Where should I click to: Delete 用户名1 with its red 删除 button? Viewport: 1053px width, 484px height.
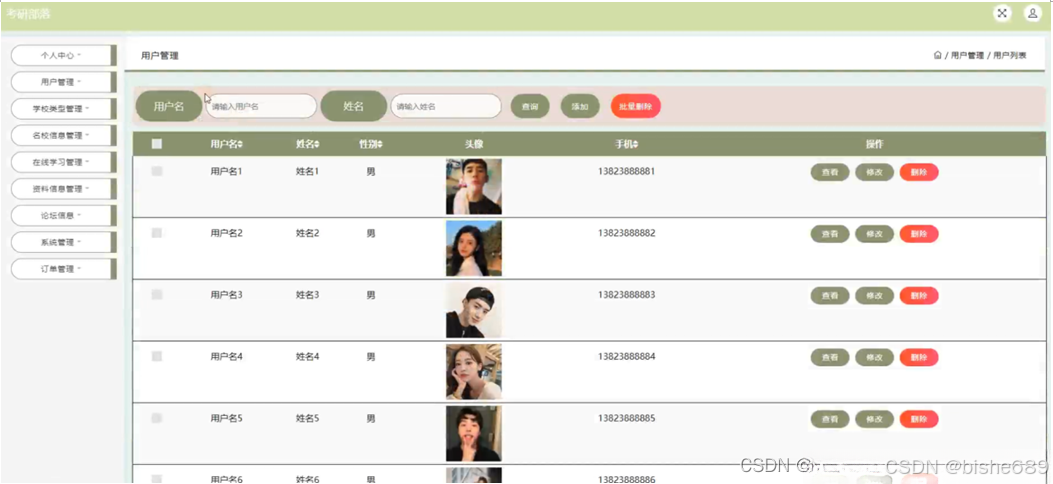[919, 173]
